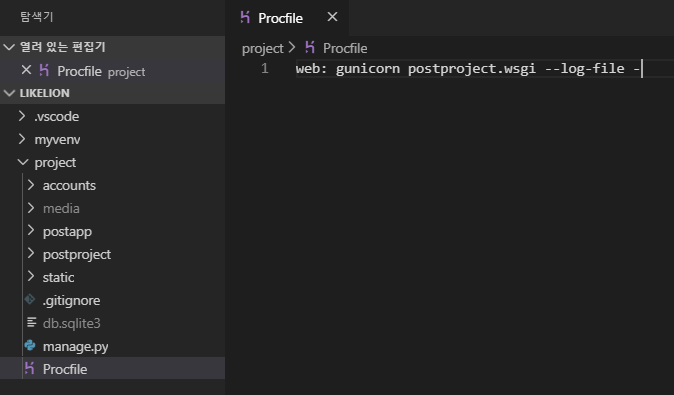Select the 'Procfile project' open editors entry
674x395 pixels.
tap(112, 71)
